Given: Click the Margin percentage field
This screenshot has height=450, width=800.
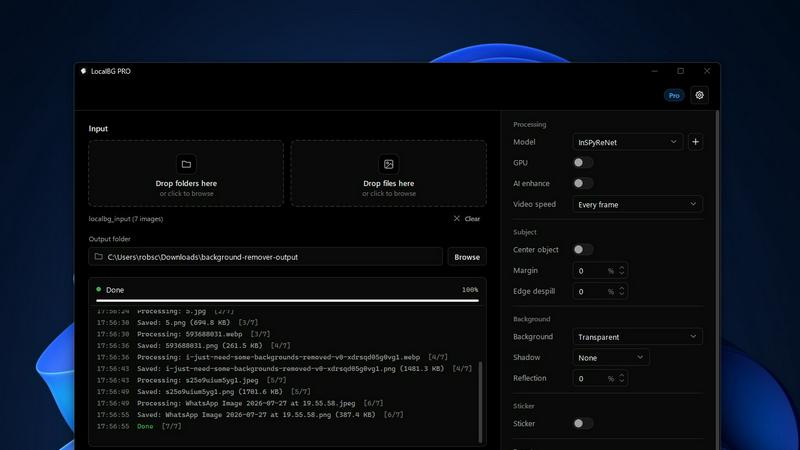Looking at the screenshot, I should click(x=600, y=270).
